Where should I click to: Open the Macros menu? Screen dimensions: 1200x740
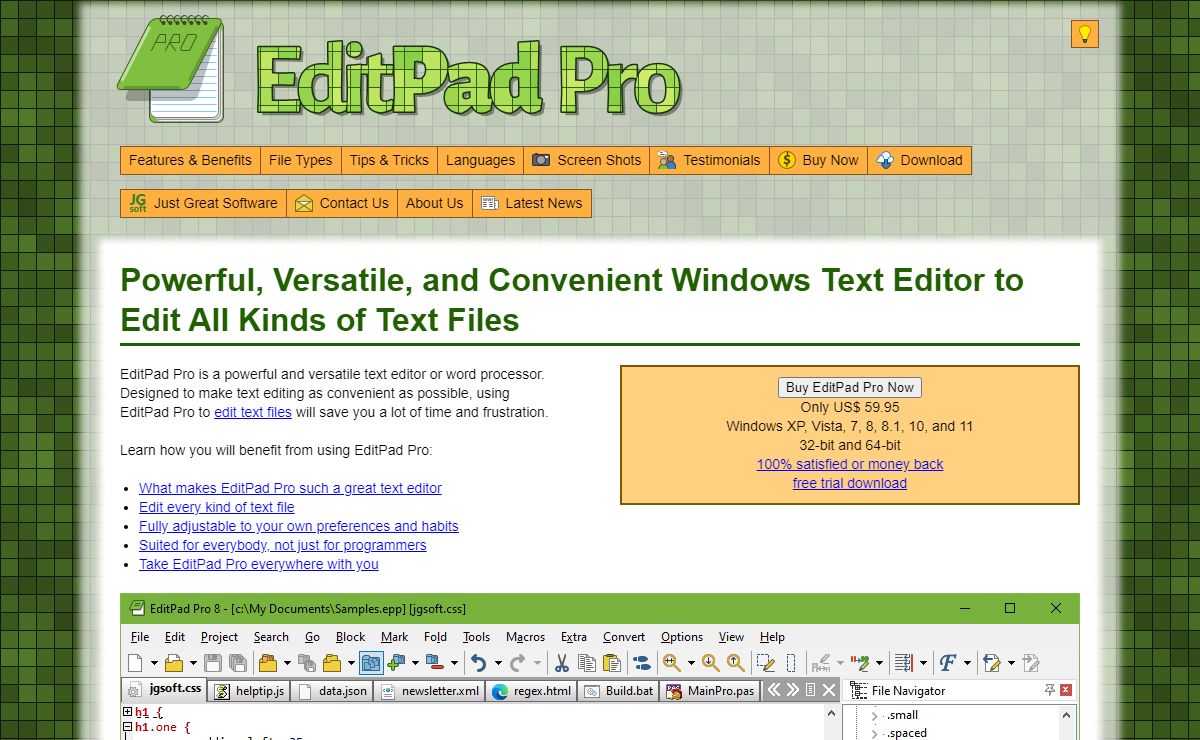coord(525,637)
